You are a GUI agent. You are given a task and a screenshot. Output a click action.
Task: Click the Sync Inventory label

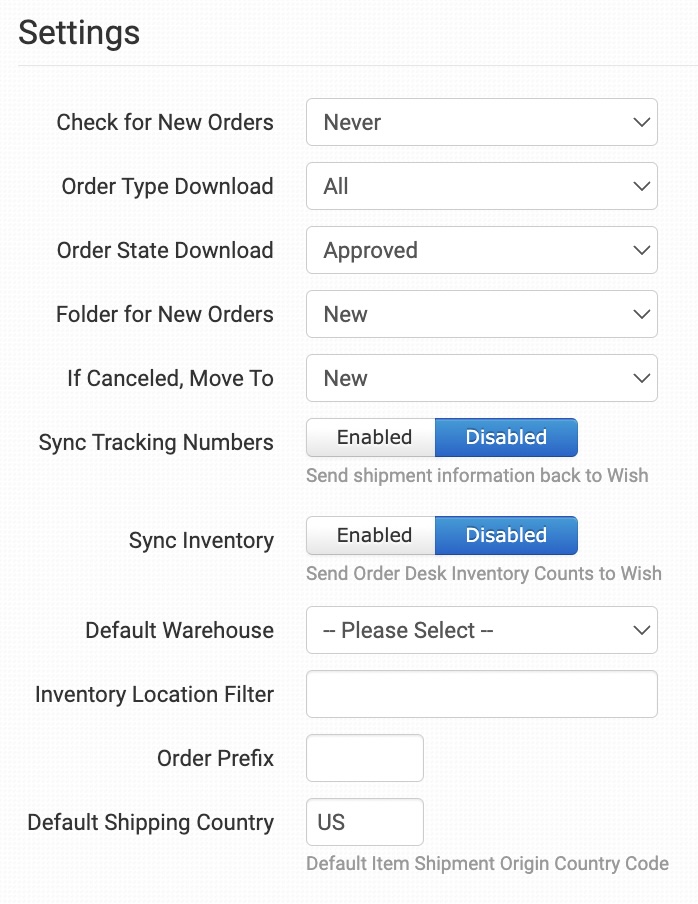(201, 540)
